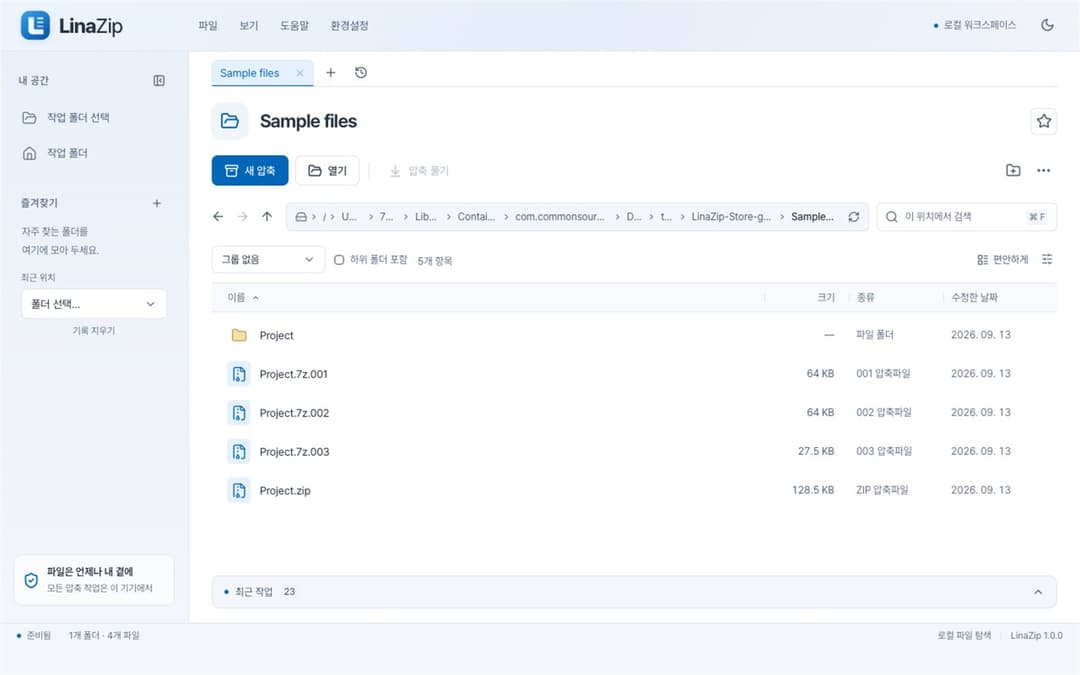1080x675 pixels.
Task: Add a new tab with plus
Action: [331, 72]
